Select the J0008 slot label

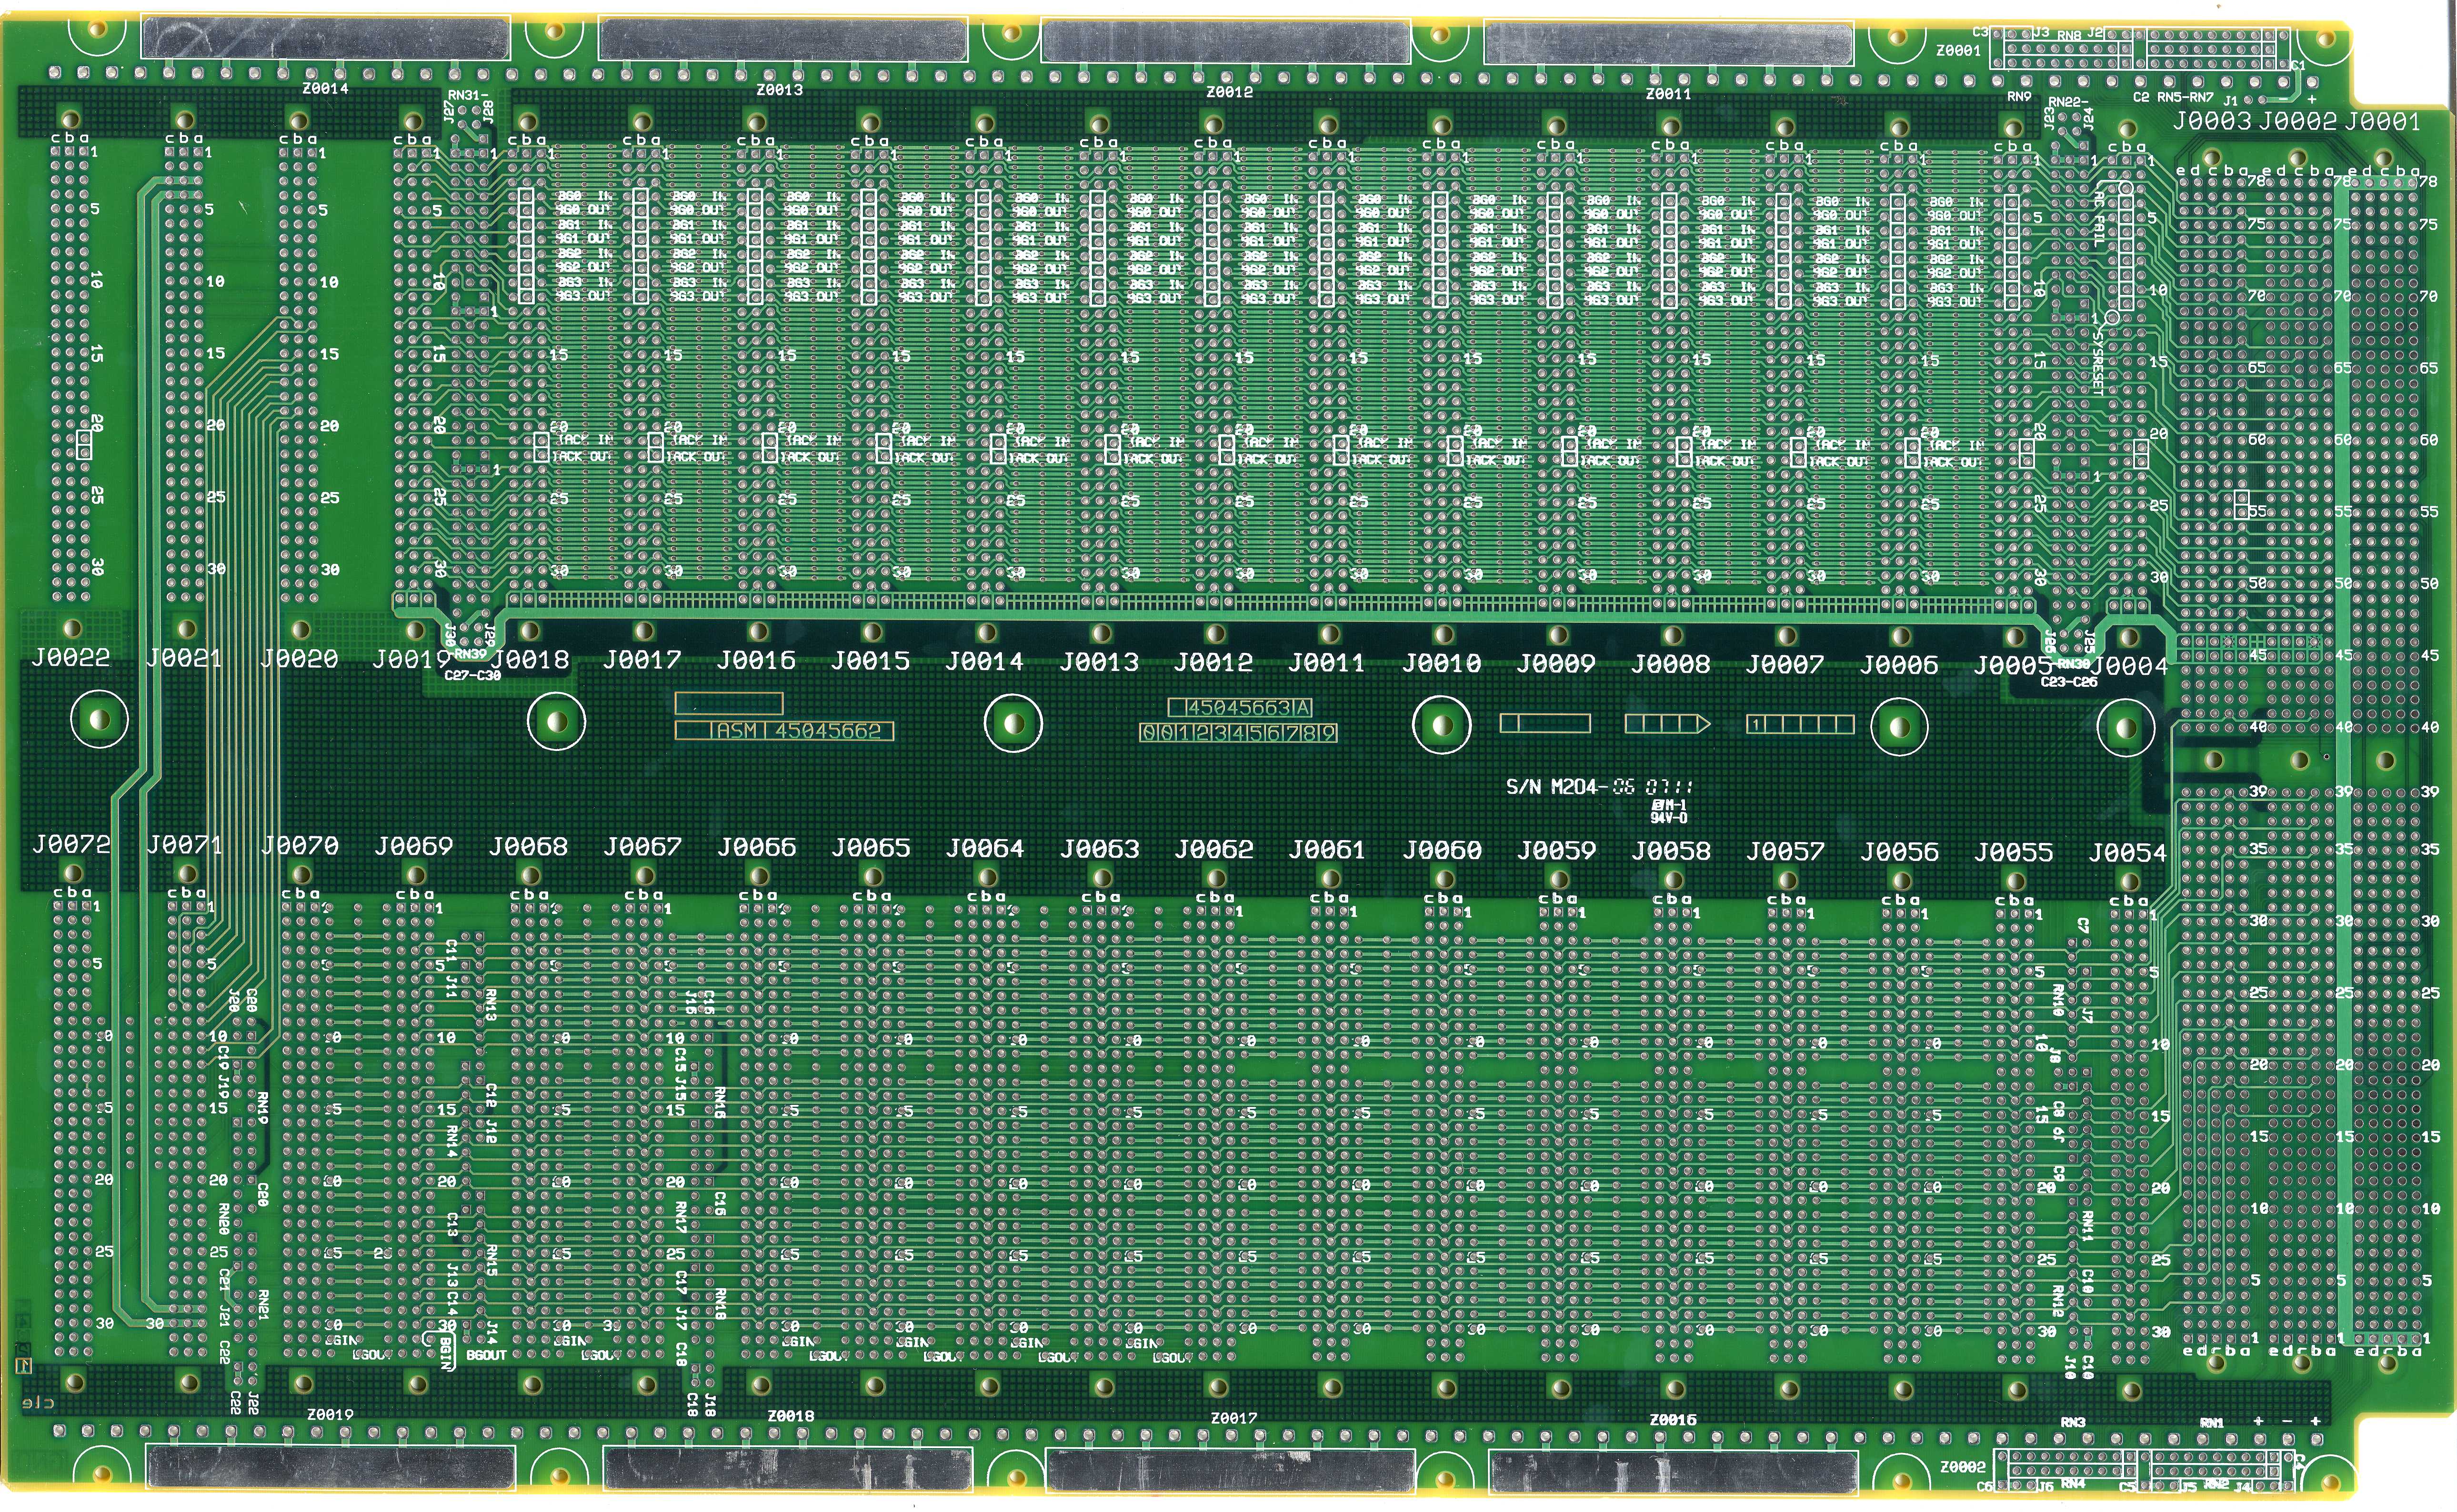point(1670,664)
